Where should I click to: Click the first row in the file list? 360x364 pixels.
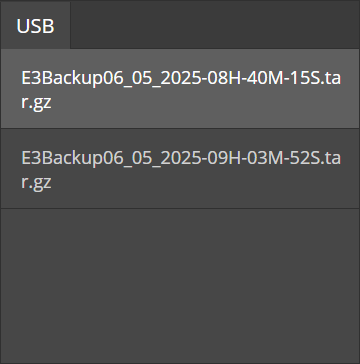180,88
